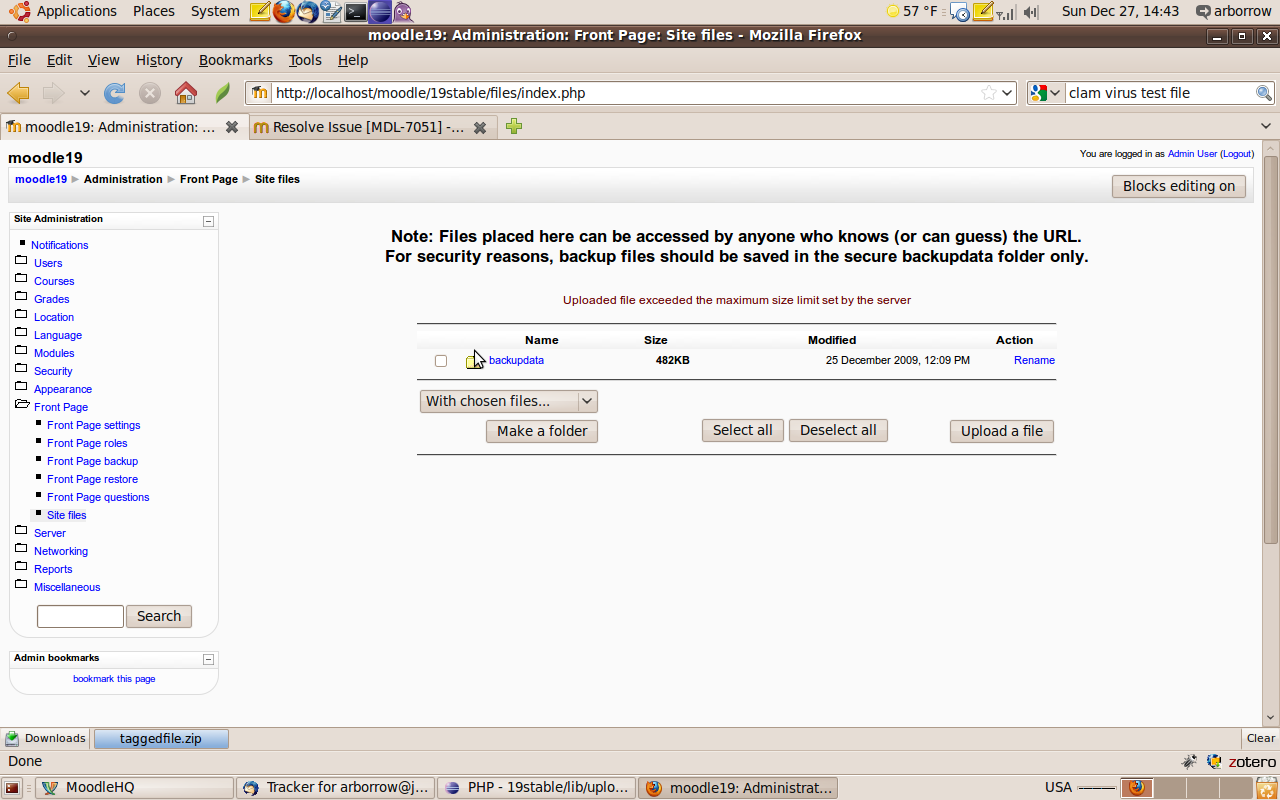
Task: Click the Firebug bug icon in status bar
Action: [x=1189, y=762]
